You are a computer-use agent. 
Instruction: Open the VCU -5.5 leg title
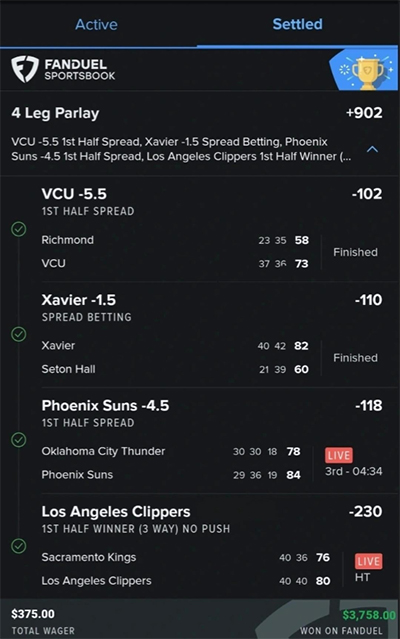(74, 194)
